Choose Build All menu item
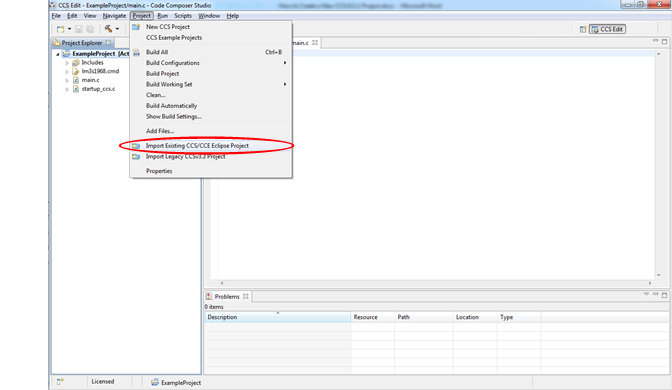Viewport: 672px width, 390px height. [x=211, y=52]
